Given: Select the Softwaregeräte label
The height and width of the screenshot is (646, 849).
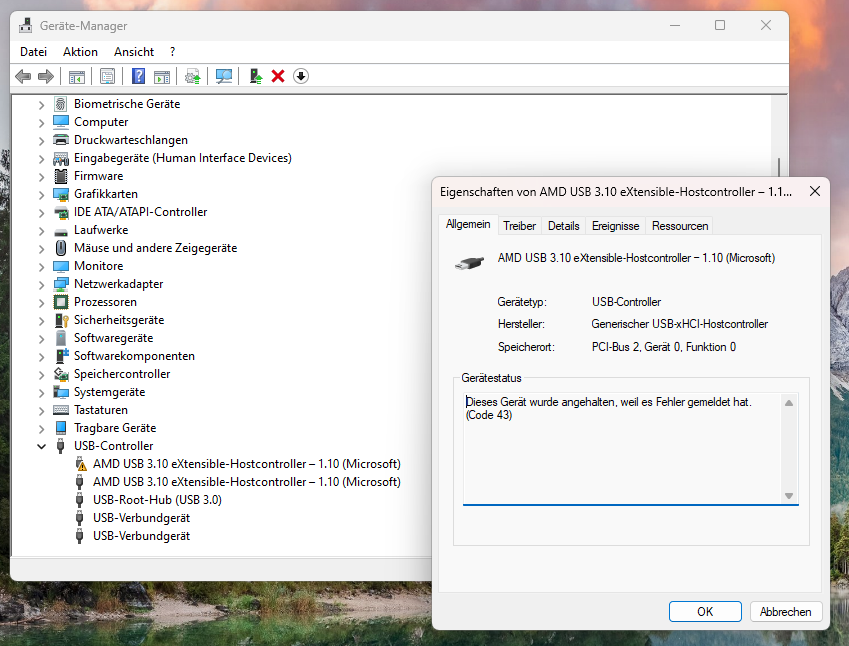Looking at the screenshot, I should pos(113,338).
